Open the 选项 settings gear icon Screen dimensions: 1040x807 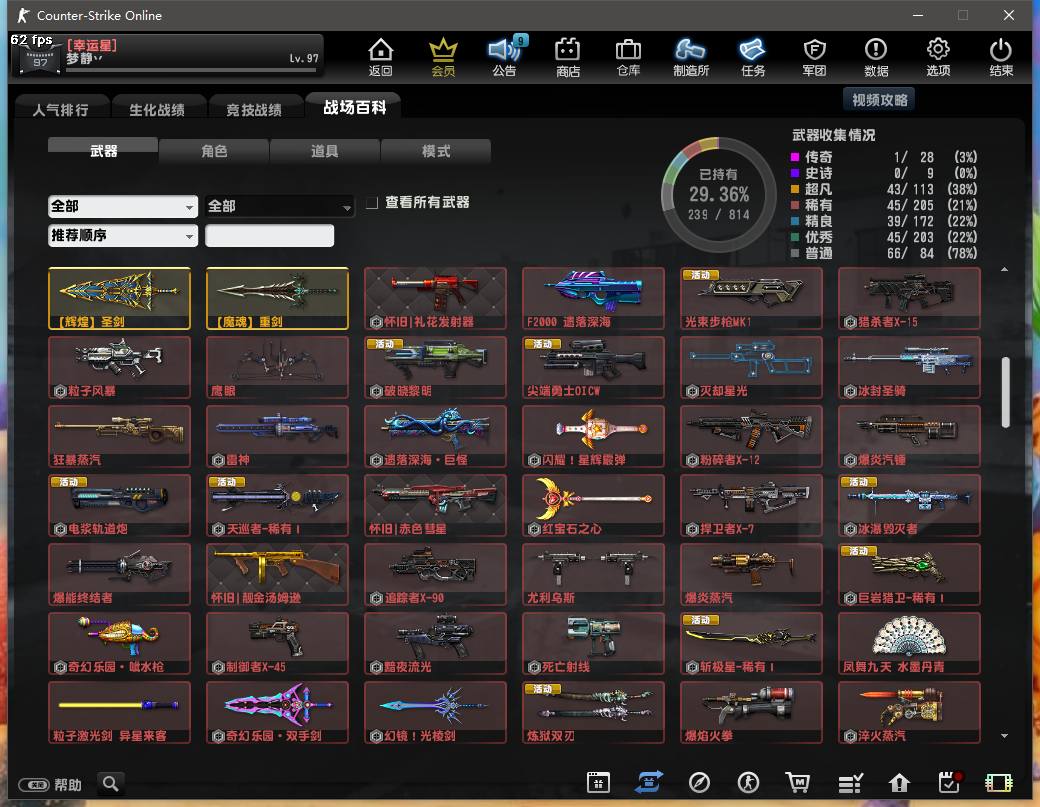pyautogui.click(x=938, y=56)
